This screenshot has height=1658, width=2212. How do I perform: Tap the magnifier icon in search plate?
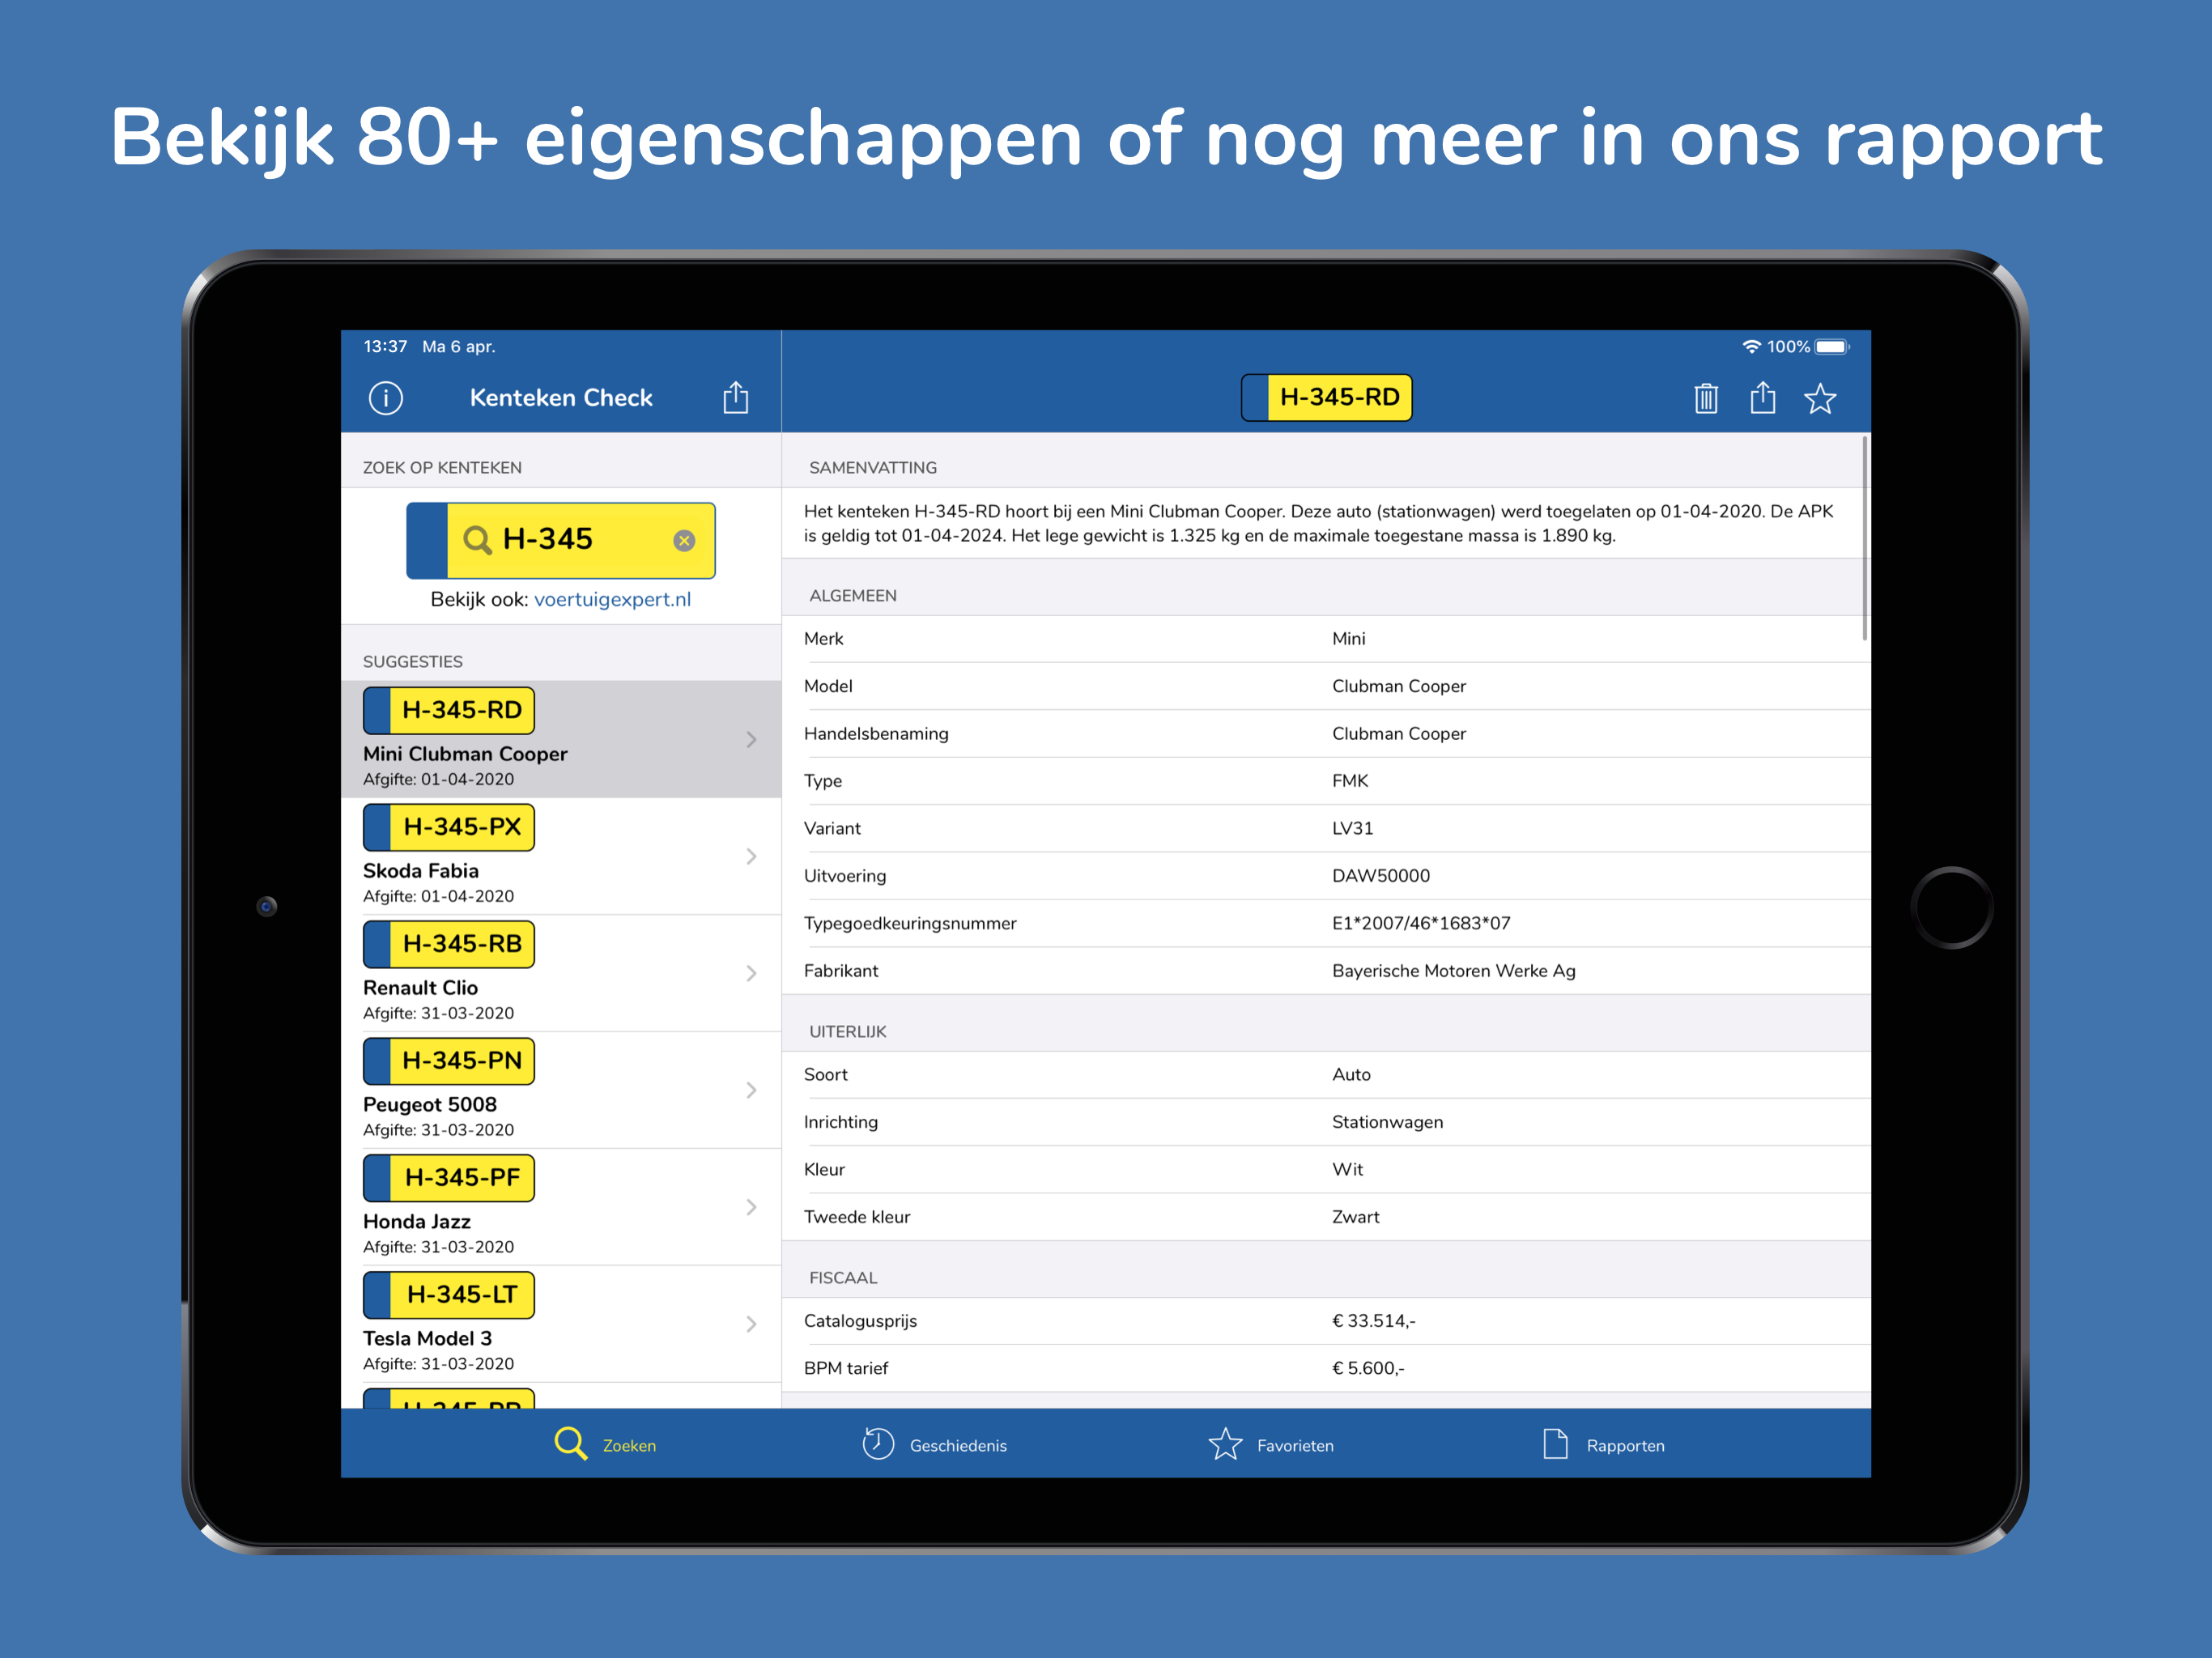pos(477,541)
